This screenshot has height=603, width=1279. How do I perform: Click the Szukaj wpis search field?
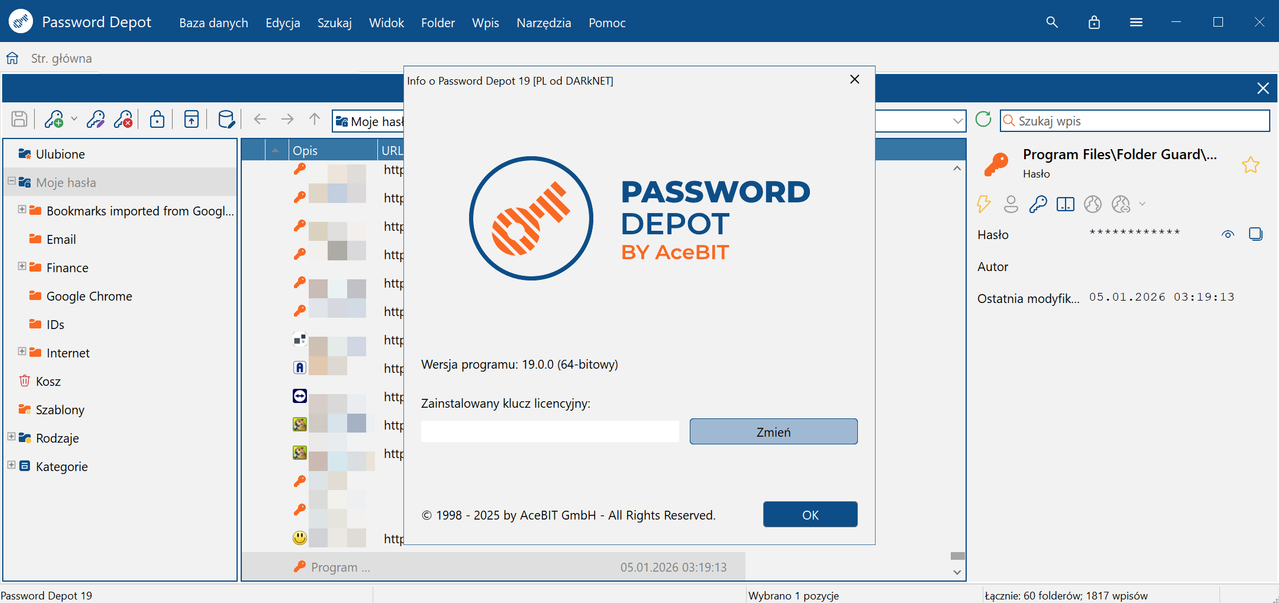(x=1134, y=121)
